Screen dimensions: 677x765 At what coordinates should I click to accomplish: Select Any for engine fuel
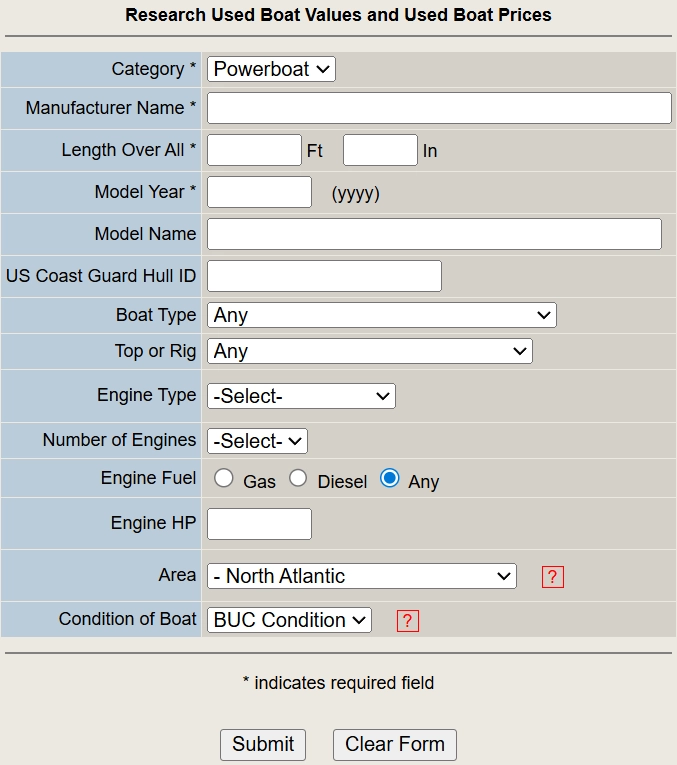pos(389,478)
